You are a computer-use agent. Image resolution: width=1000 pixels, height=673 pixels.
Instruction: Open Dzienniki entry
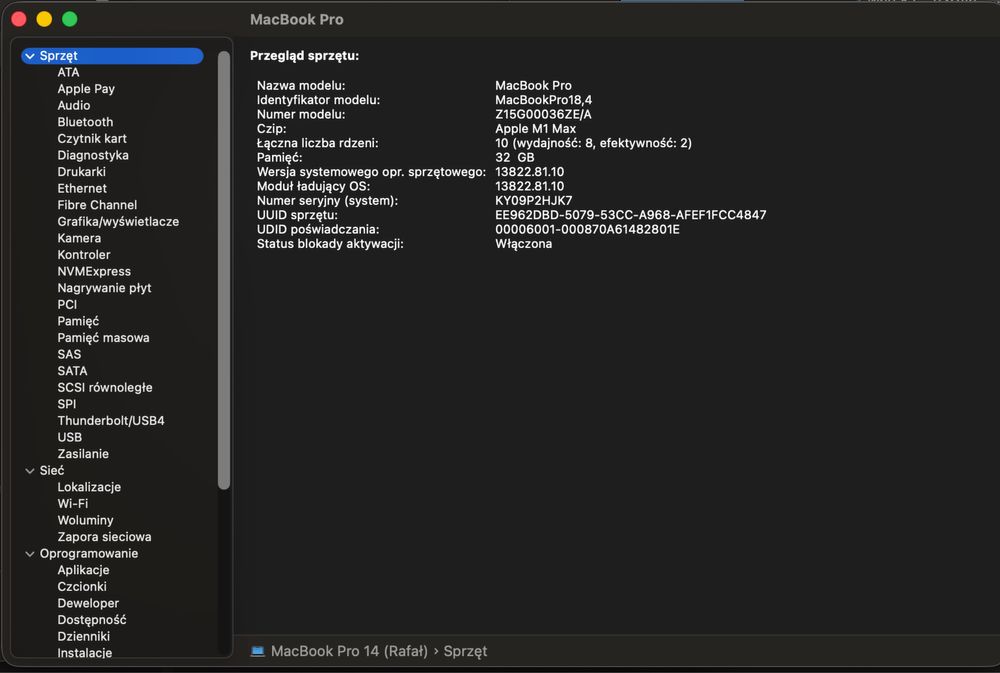84,636
